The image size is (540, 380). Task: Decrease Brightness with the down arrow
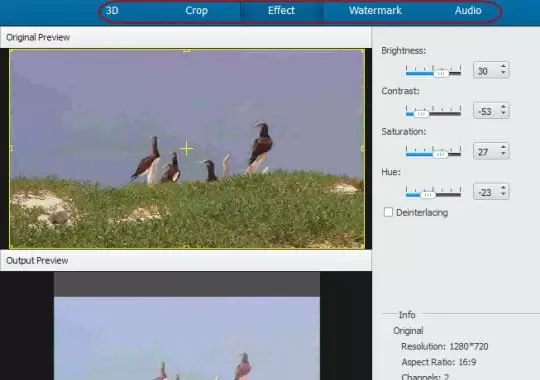point(503,73)
